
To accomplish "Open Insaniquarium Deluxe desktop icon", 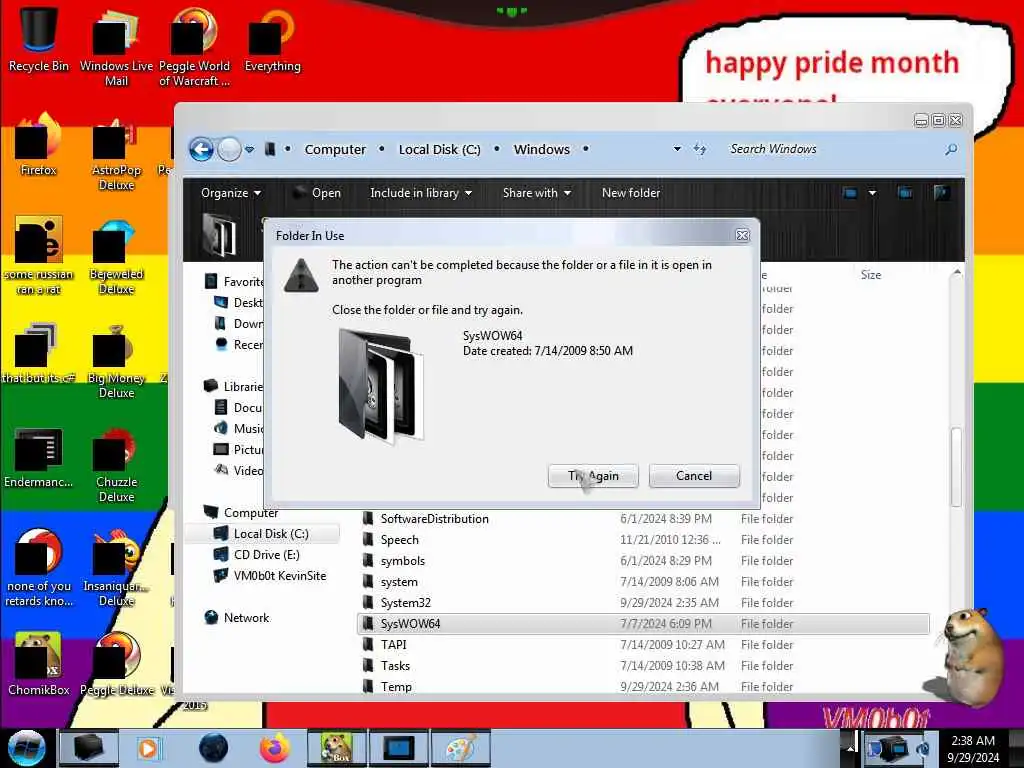I will coord(116,568).
